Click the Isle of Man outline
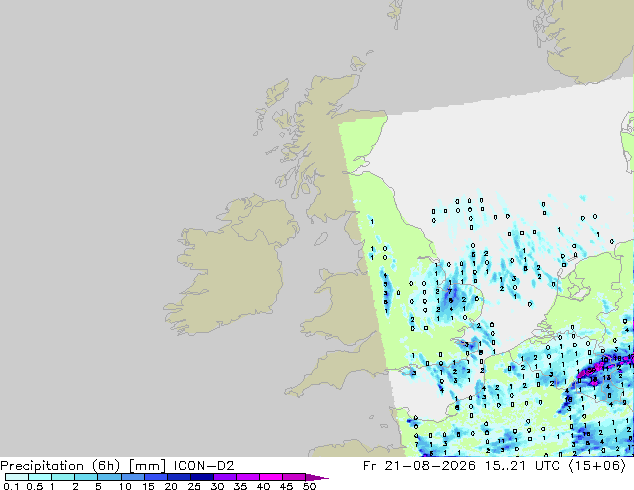 click(x=321, y=239)
